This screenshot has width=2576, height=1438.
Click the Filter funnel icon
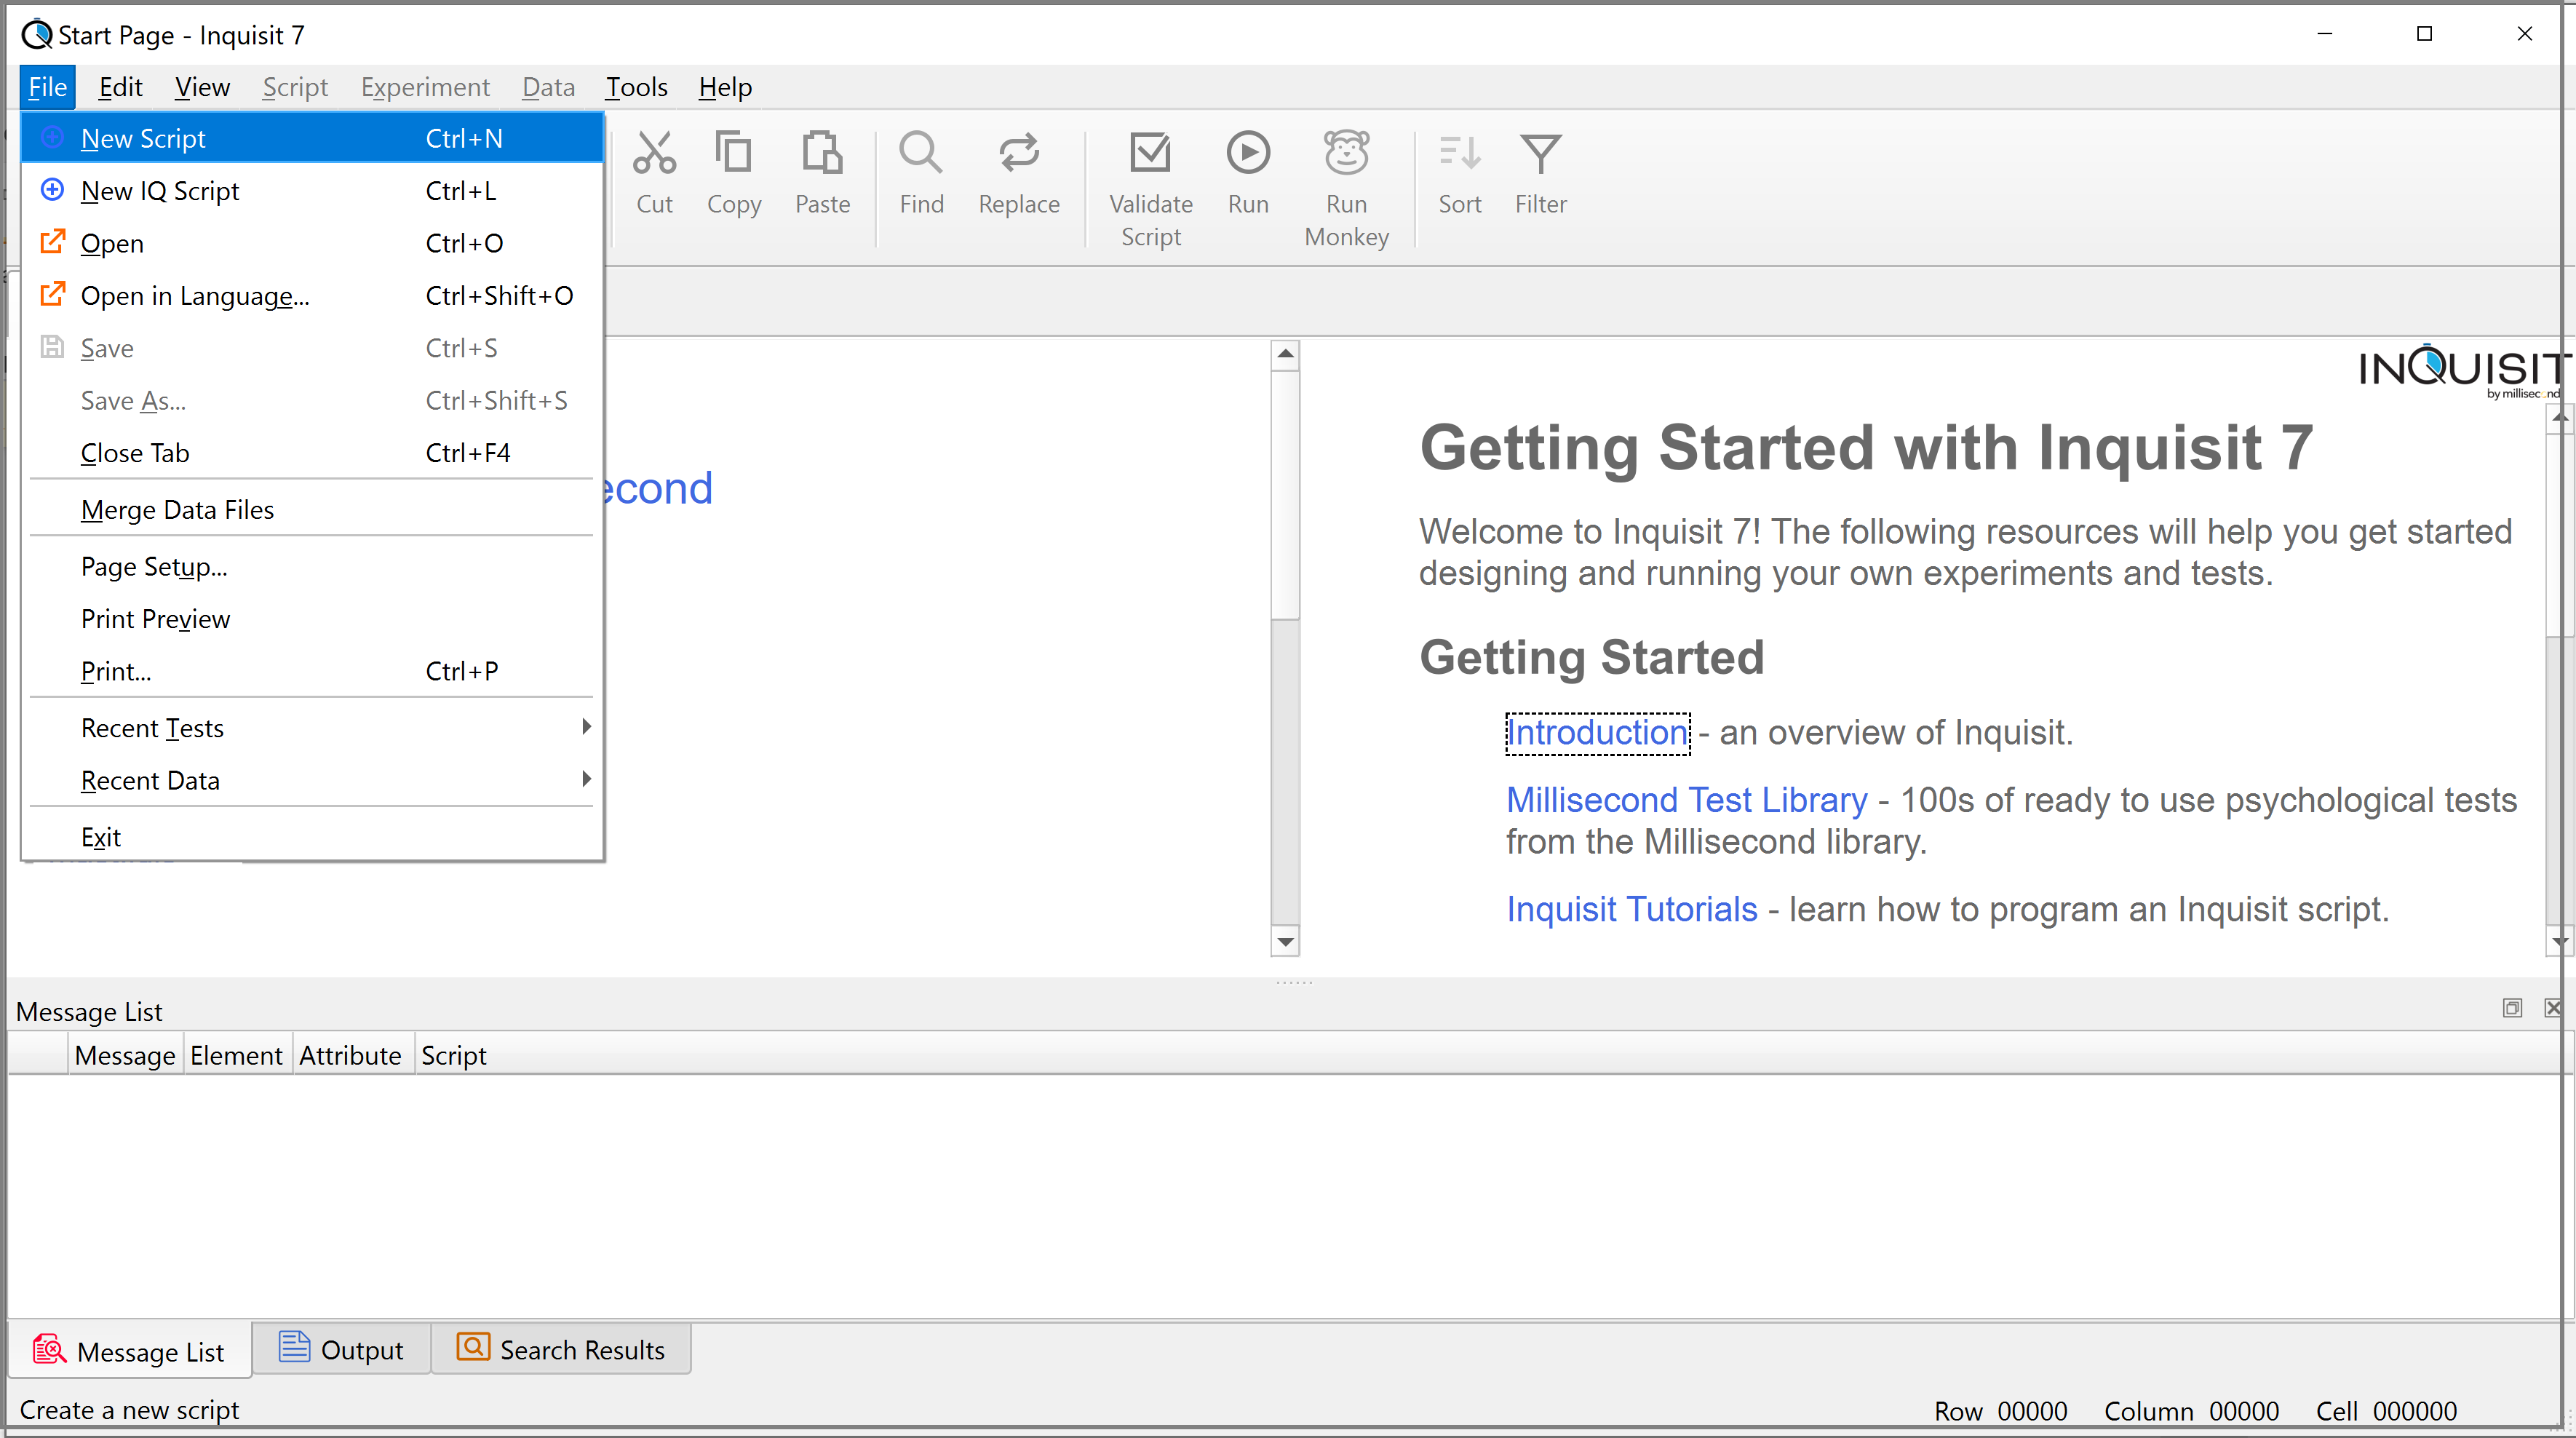1540,153
